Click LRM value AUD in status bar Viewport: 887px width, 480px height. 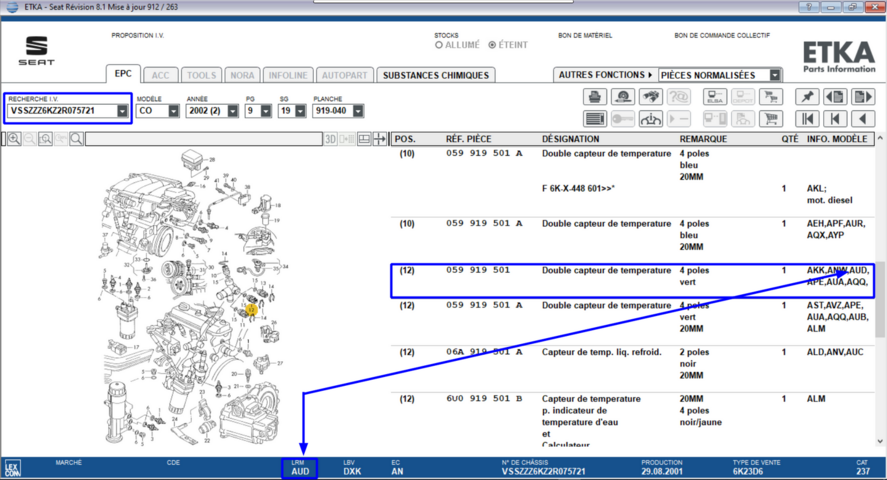[300, 472]
